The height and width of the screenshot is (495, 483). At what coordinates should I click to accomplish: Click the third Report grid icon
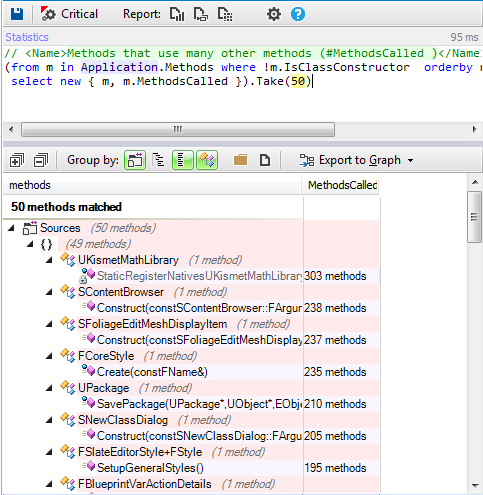[x=225, y=14]
